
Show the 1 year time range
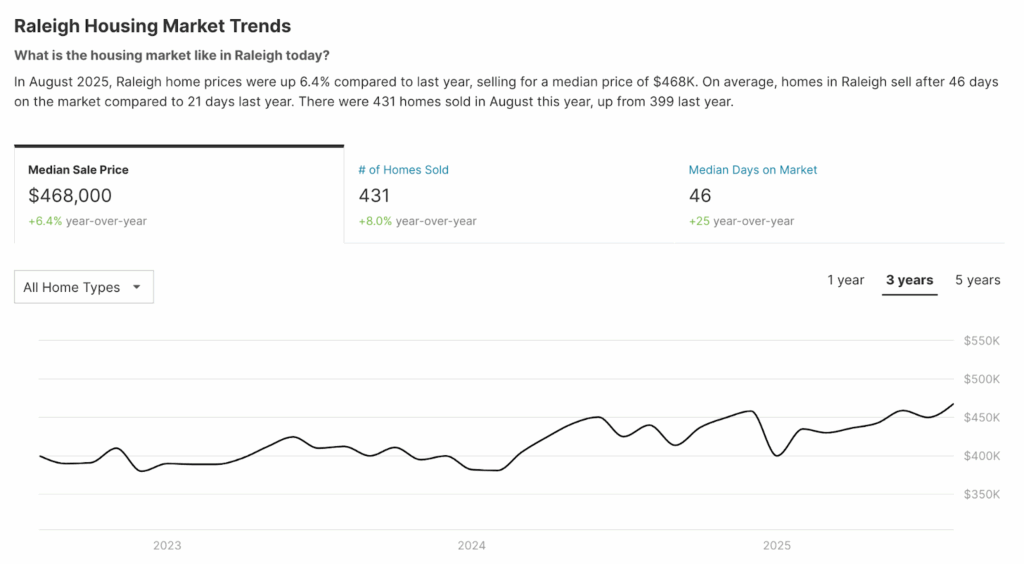[x=845, y=280]
